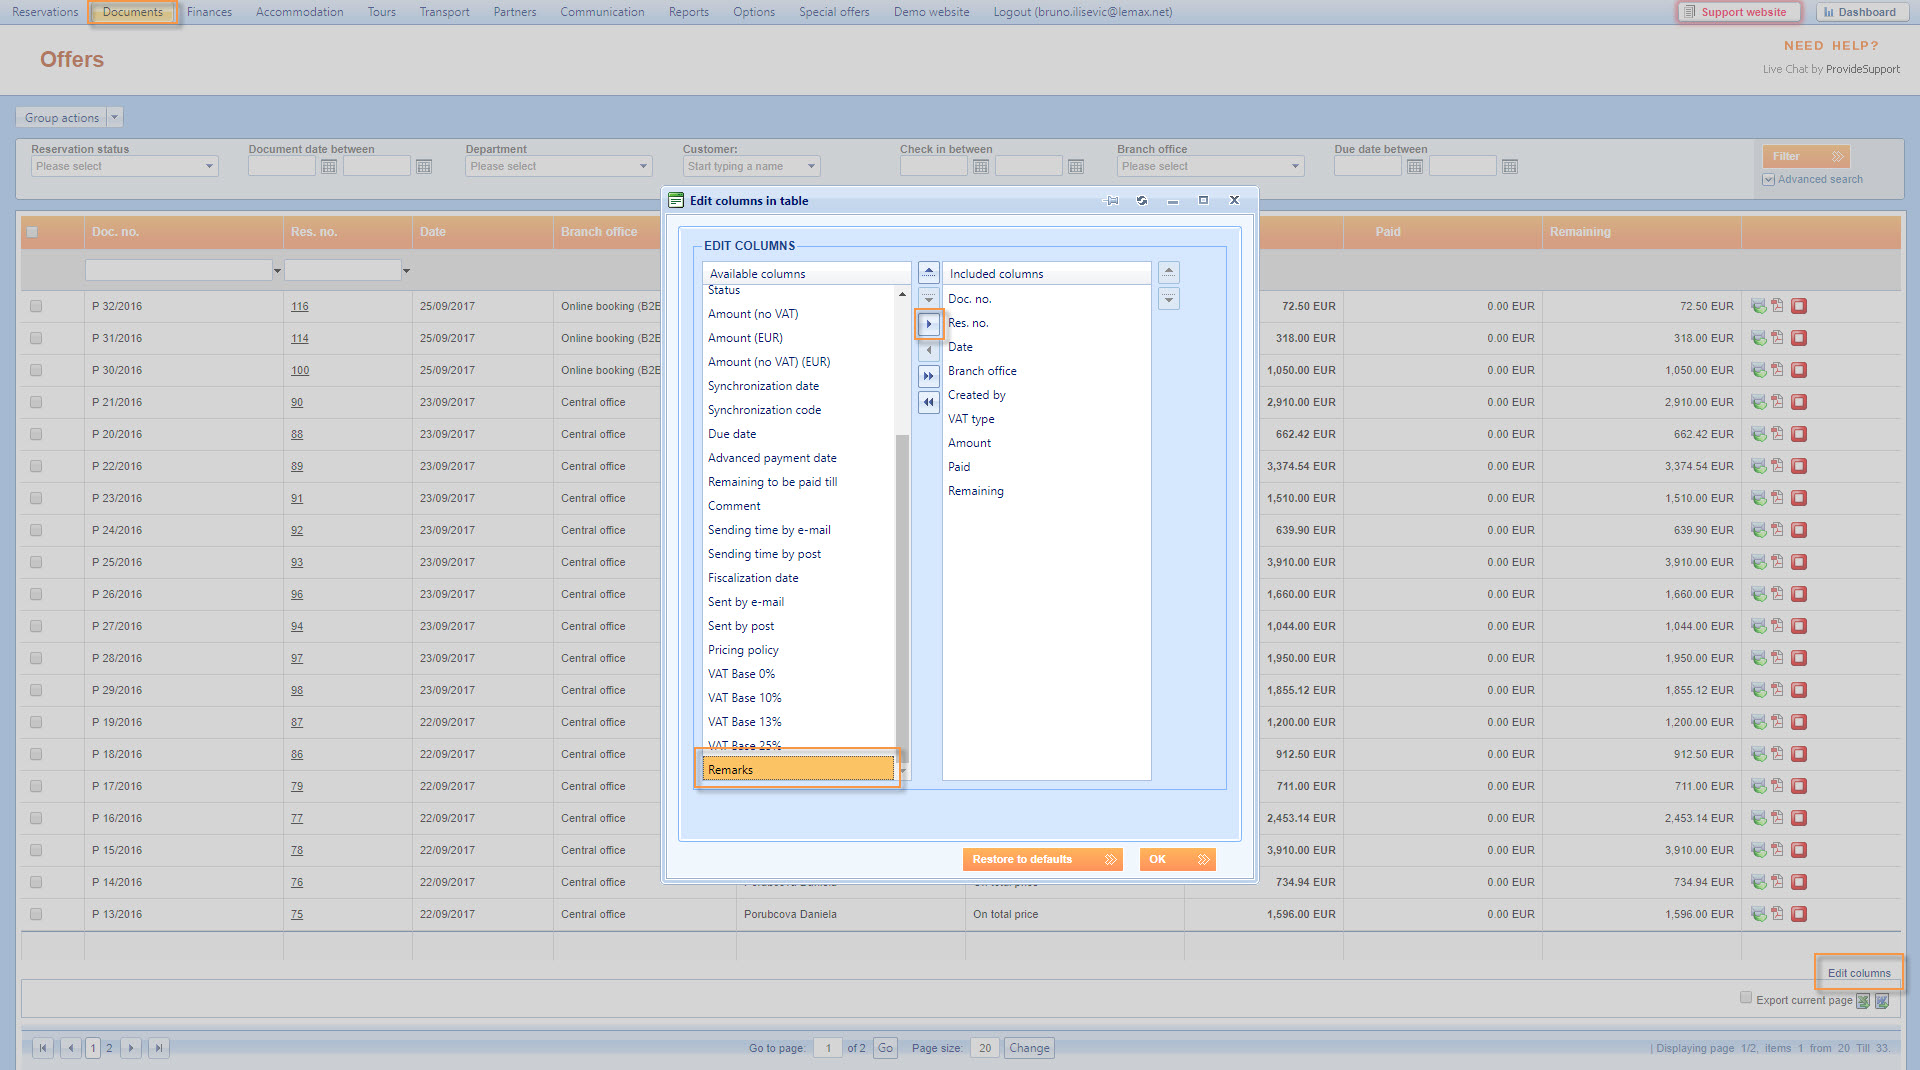Open Res. no. column filter dropdown

coord(406,270)
